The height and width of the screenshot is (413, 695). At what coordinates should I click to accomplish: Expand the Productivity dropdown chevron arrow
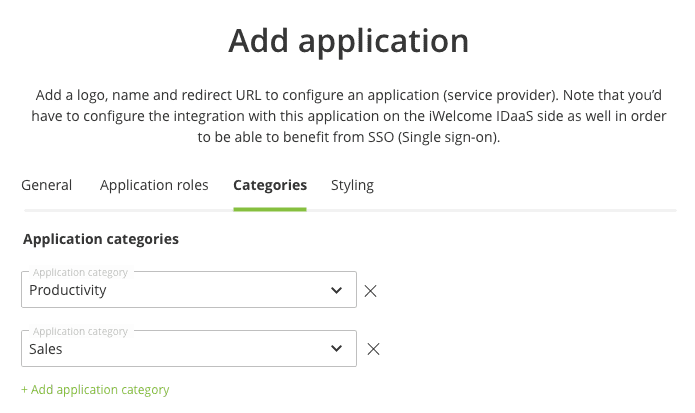point(336,291)
